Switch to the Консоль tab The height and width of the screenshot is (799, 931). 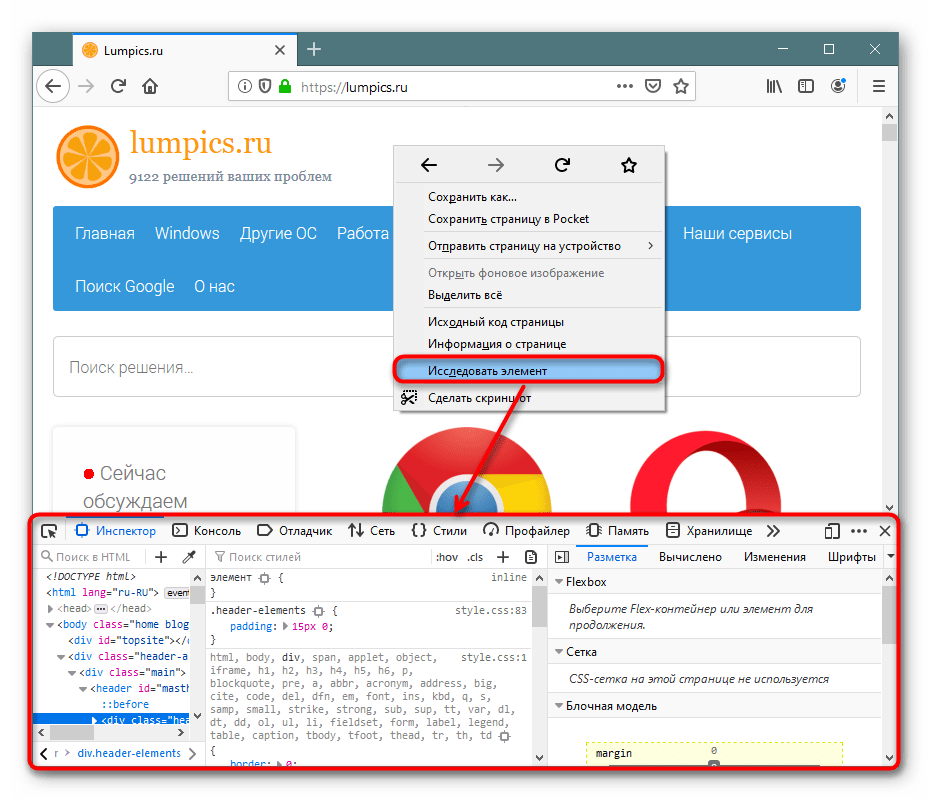[207, 531]
